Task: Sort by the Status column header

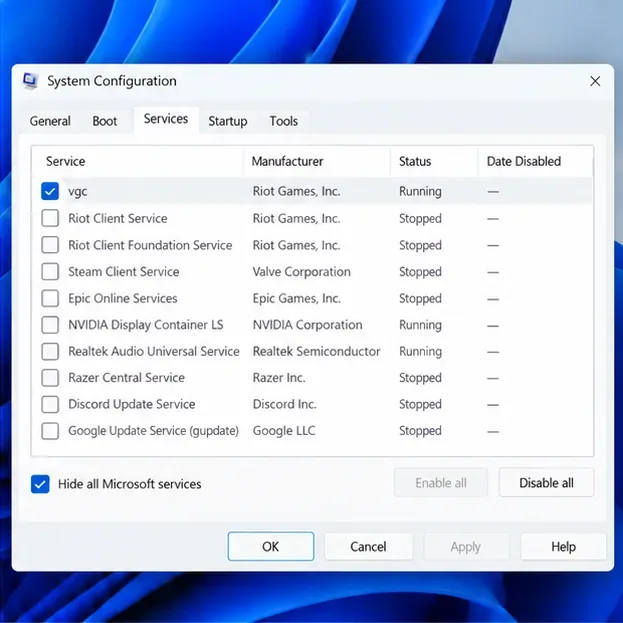Action: tap(434, 161)
